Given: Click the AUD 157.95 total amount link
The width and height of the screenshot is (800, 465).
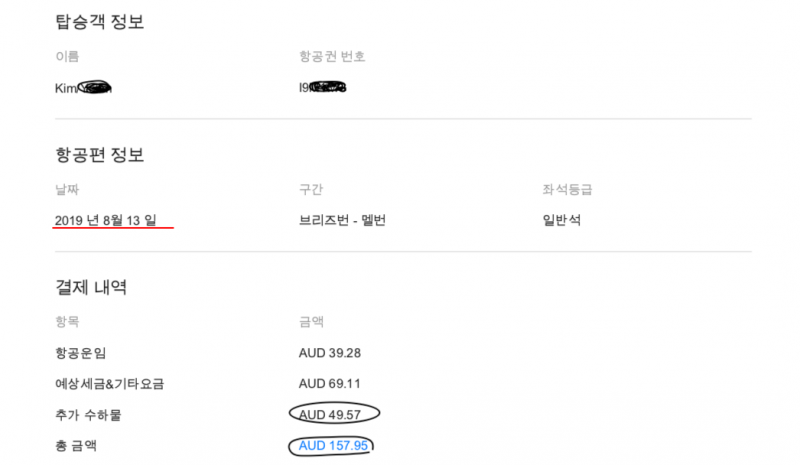Looking at the screenshot, I should coord(333,446).
